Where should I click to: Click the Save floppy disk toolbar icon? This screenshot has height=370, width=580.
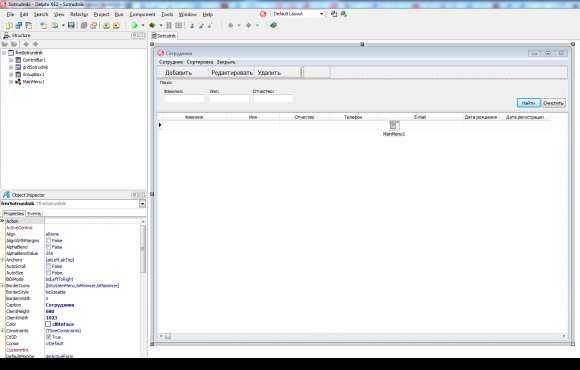point(71,25)
